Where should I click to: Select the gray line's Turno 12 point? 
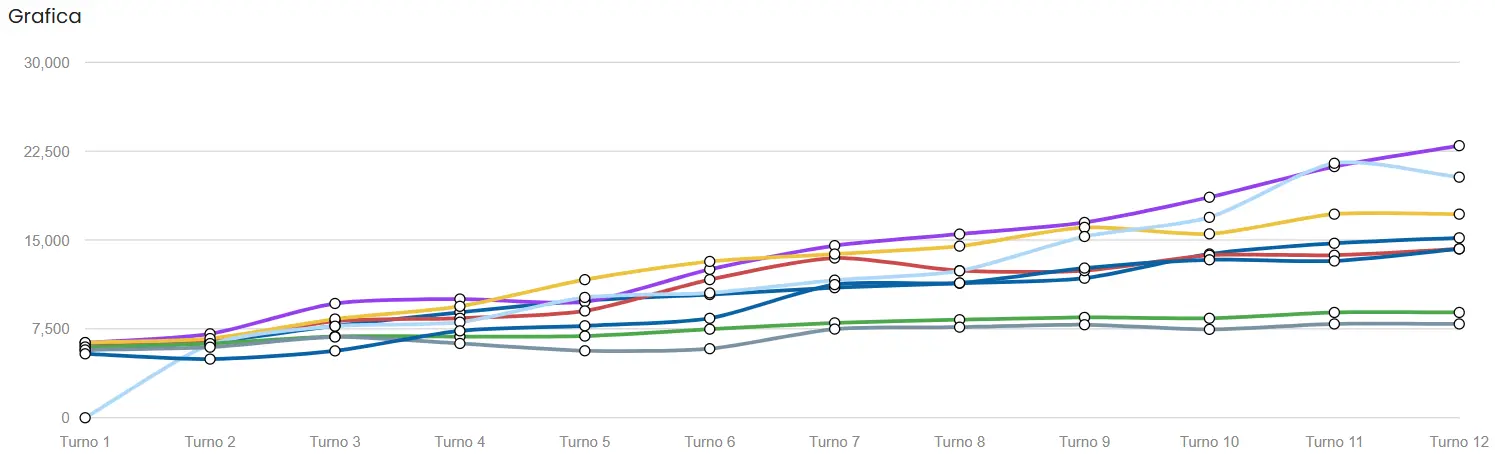tap(1459, 324)
